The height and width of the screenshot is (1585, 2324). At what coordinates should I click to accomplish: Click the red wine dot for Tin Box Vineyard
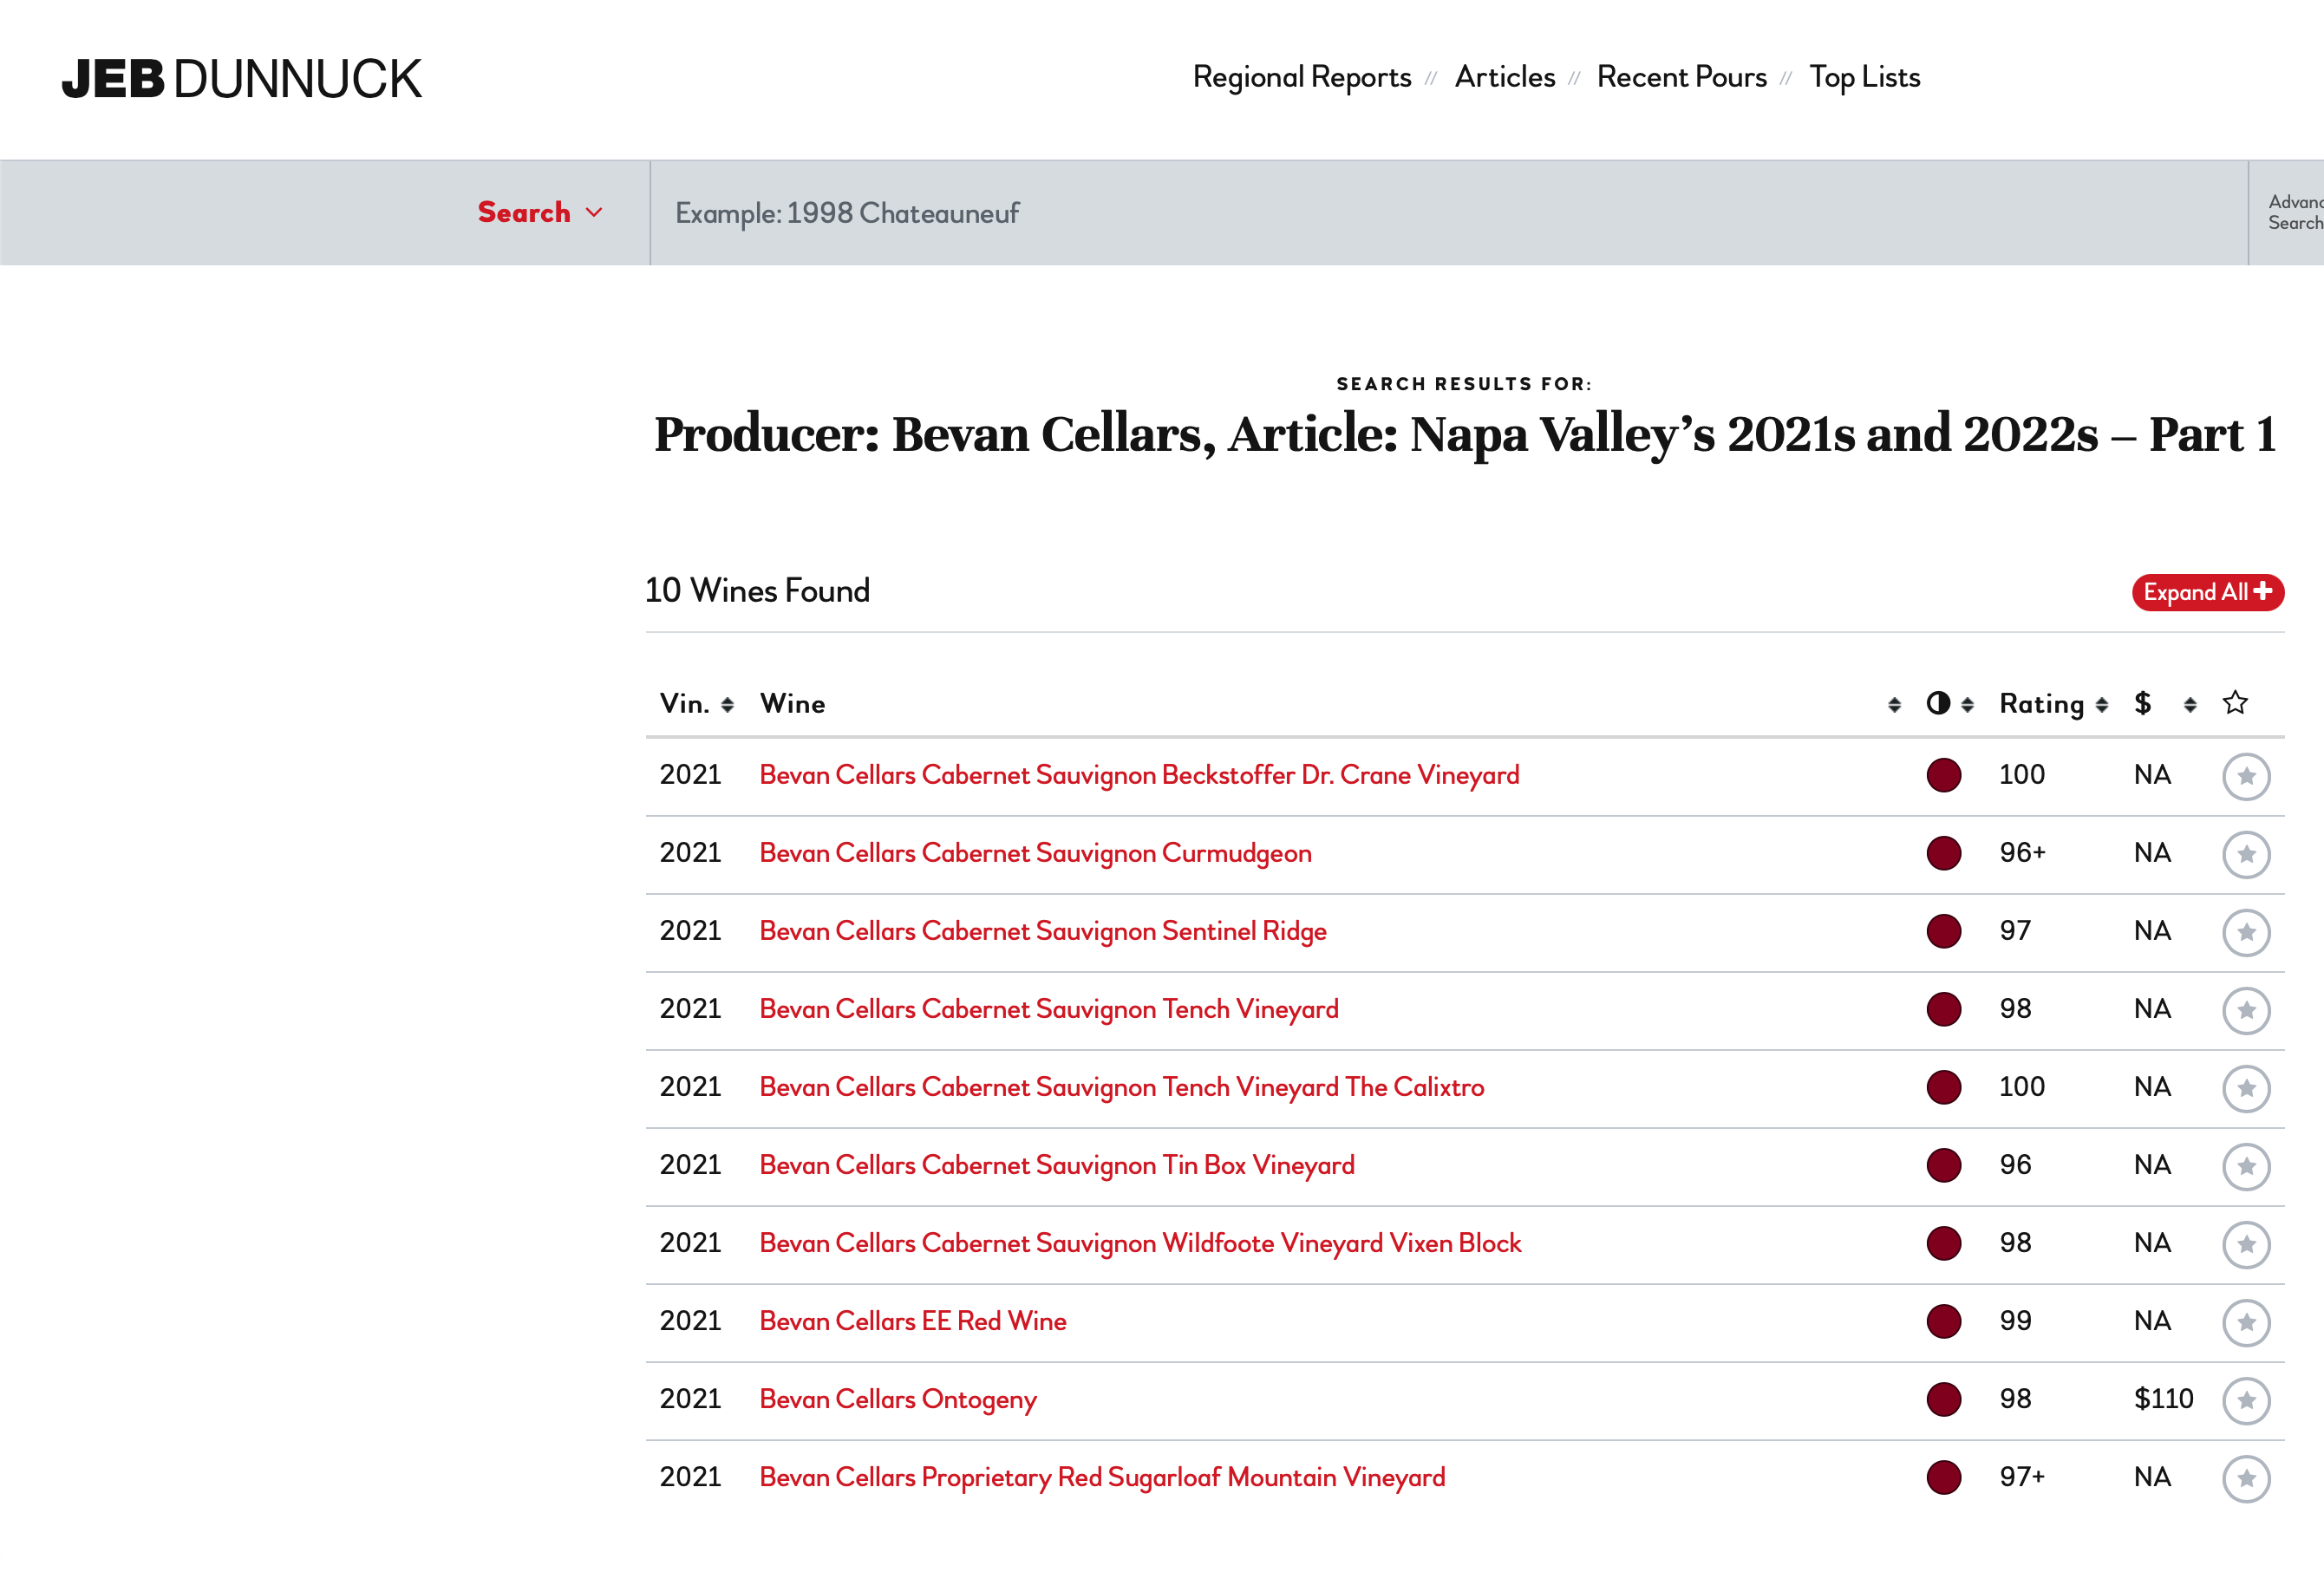pyautogui.click(x=1943, y=1165)
